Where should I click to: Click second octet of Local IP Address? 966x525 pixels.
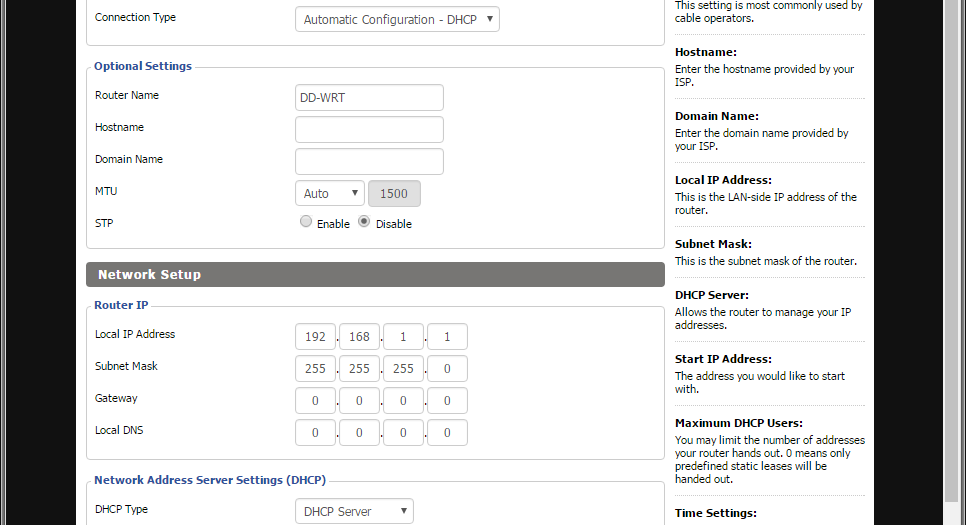[359, 337]
